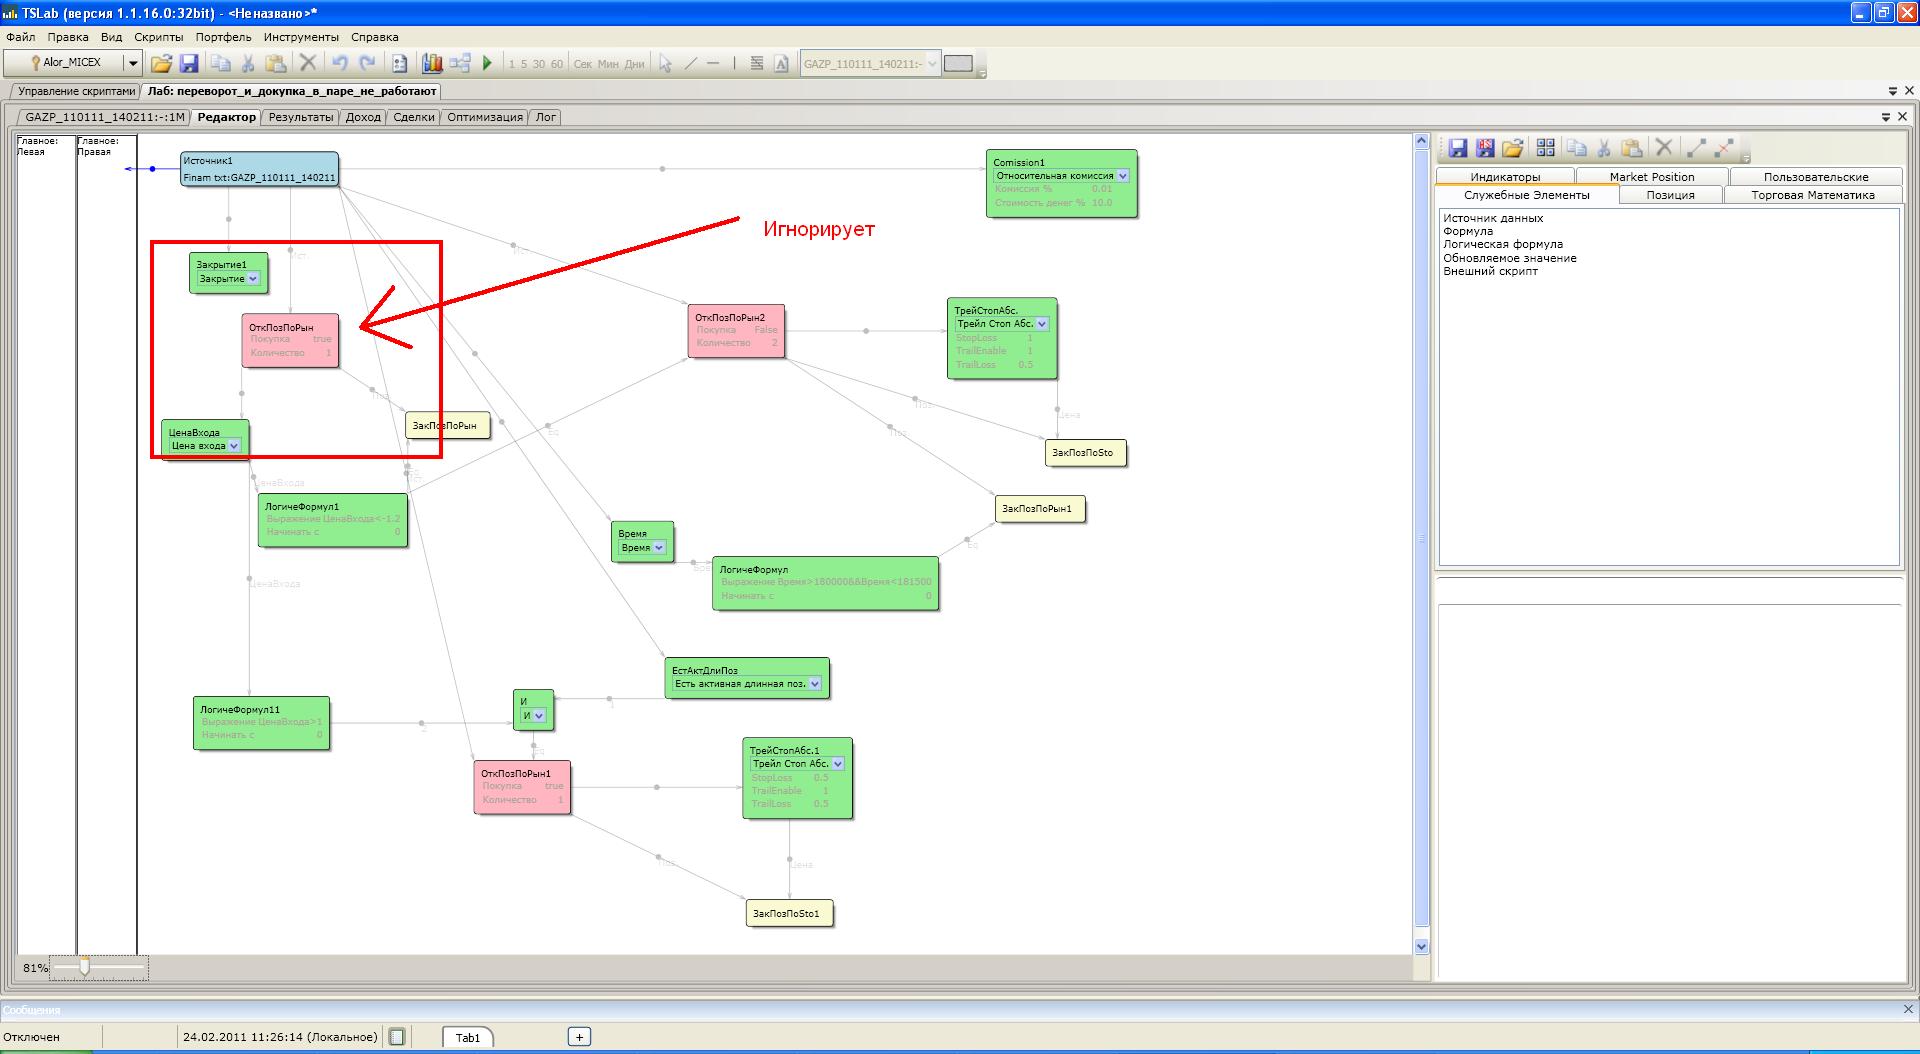Click right panel Save As icon
1920x1054 pixels.
(1485, 148)
